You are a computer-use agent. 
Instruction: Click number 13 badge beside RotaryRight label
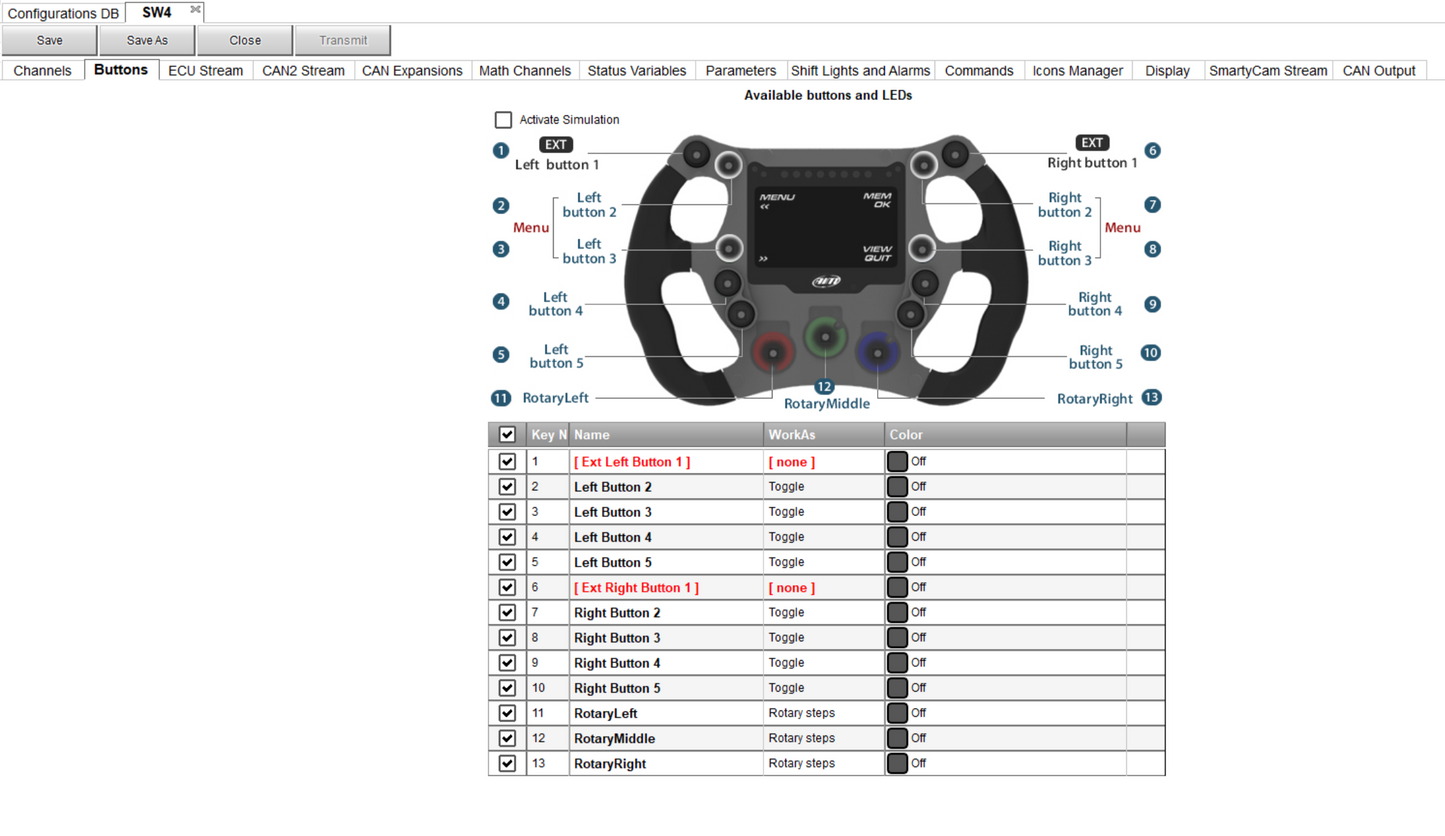coord(1152,398)
